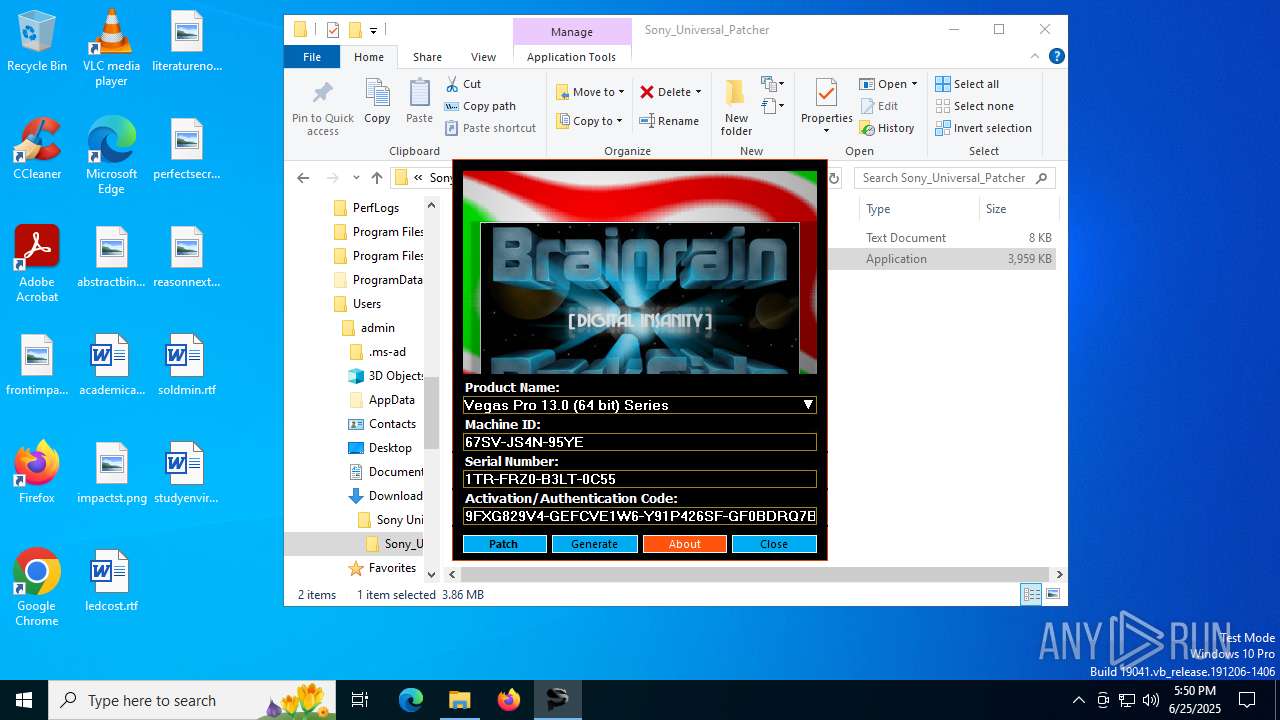Click the red Delete icon
The height and width of the screenshot is (720, 1280).
click(647, 92)
